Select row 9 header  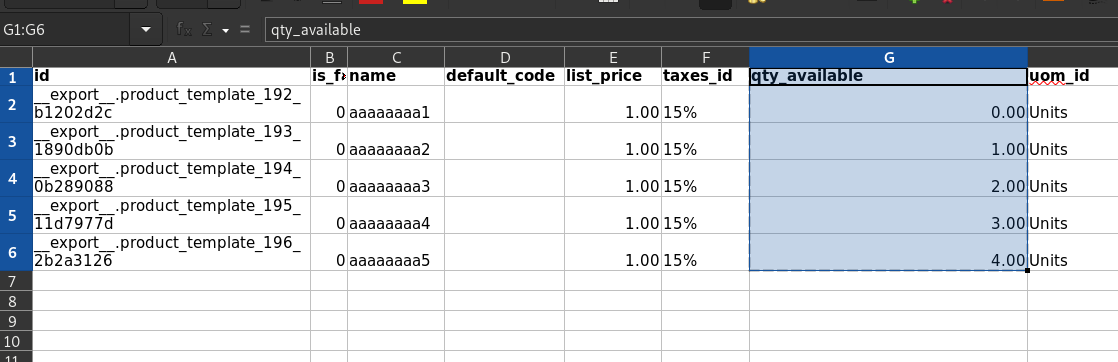point(16,321)
